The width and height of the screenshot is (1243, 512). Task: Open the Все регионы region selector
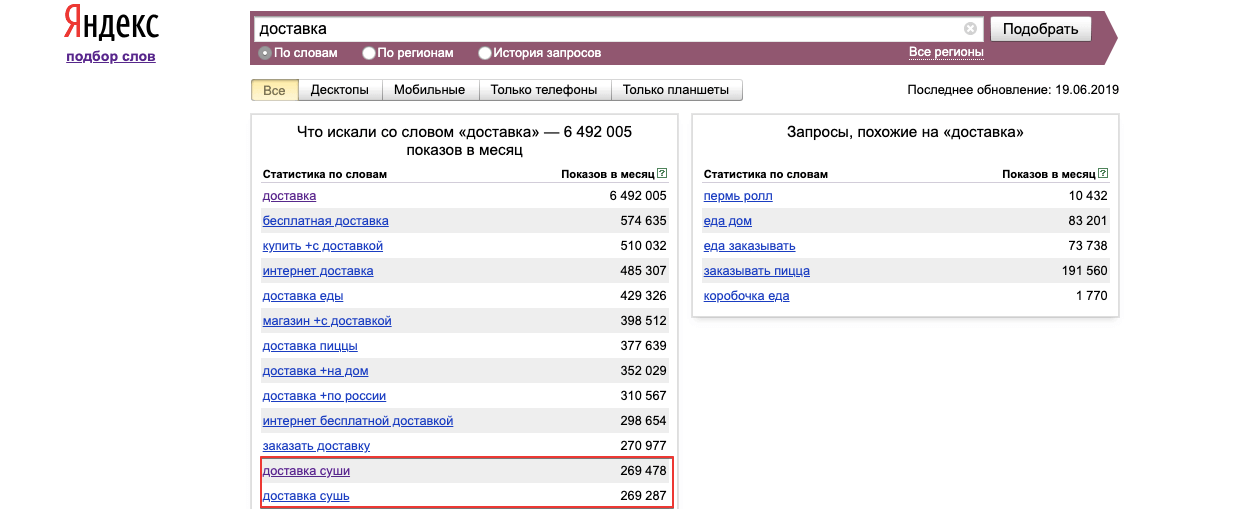point(946,52)
